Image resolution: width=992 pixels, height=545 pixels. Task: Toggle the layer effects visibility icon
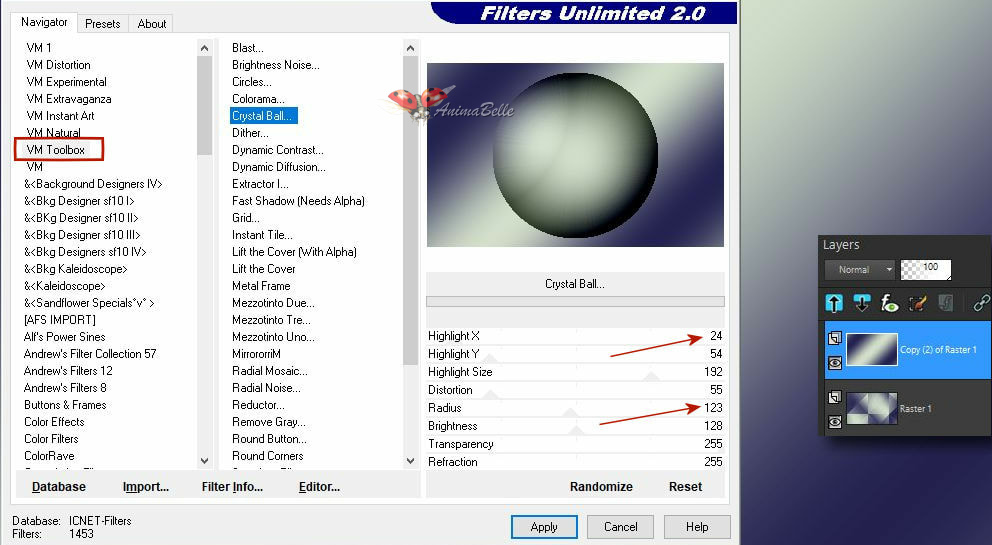point(890,303)
